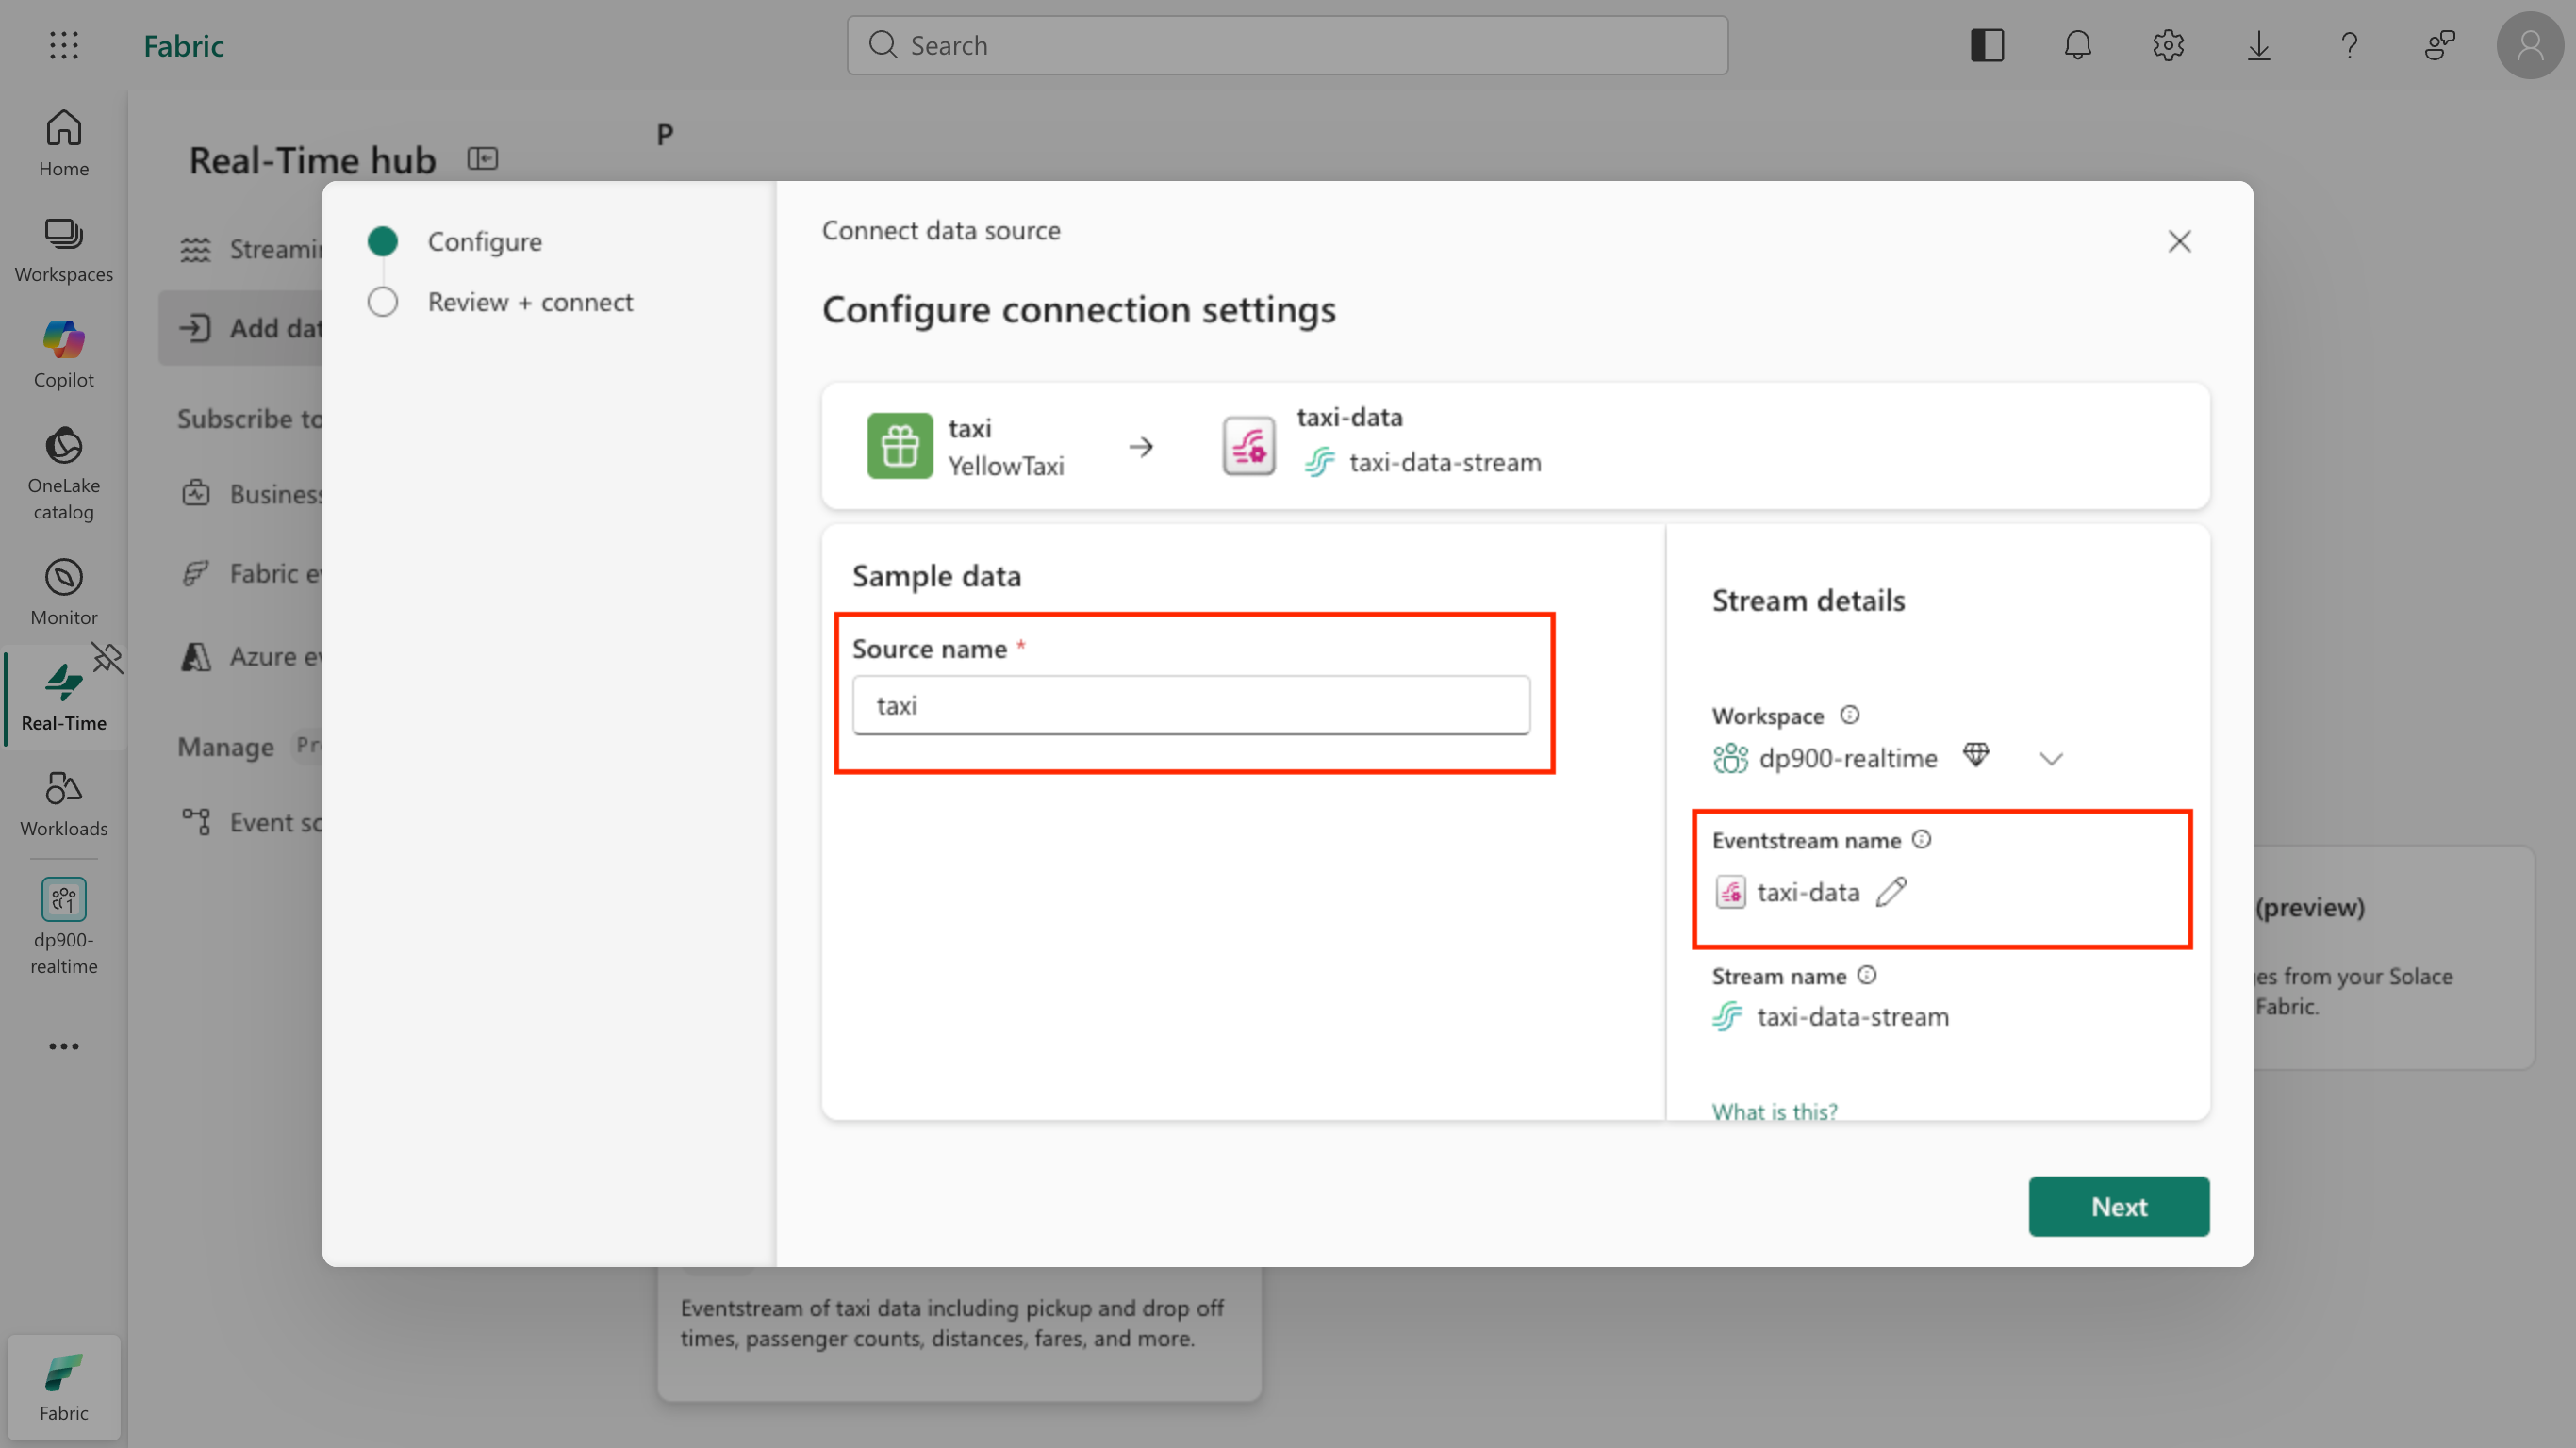Go to Home in left rail

(x=64, y=143)
